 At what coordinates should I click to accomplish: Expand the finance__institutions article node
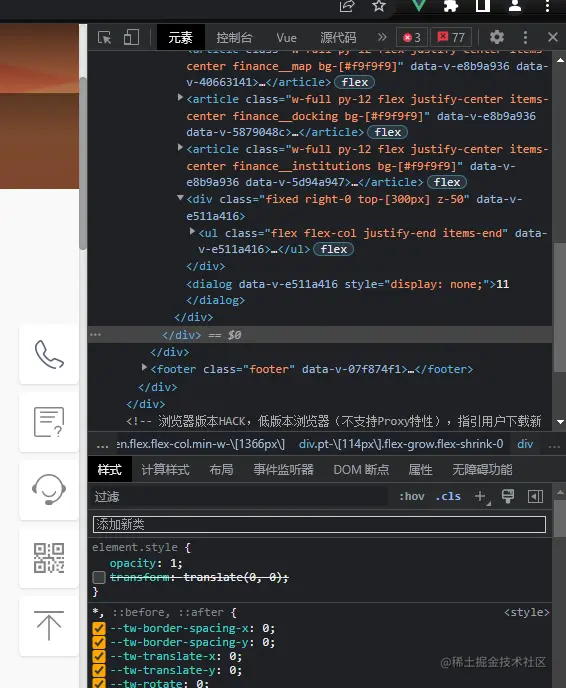click(180, 147)
